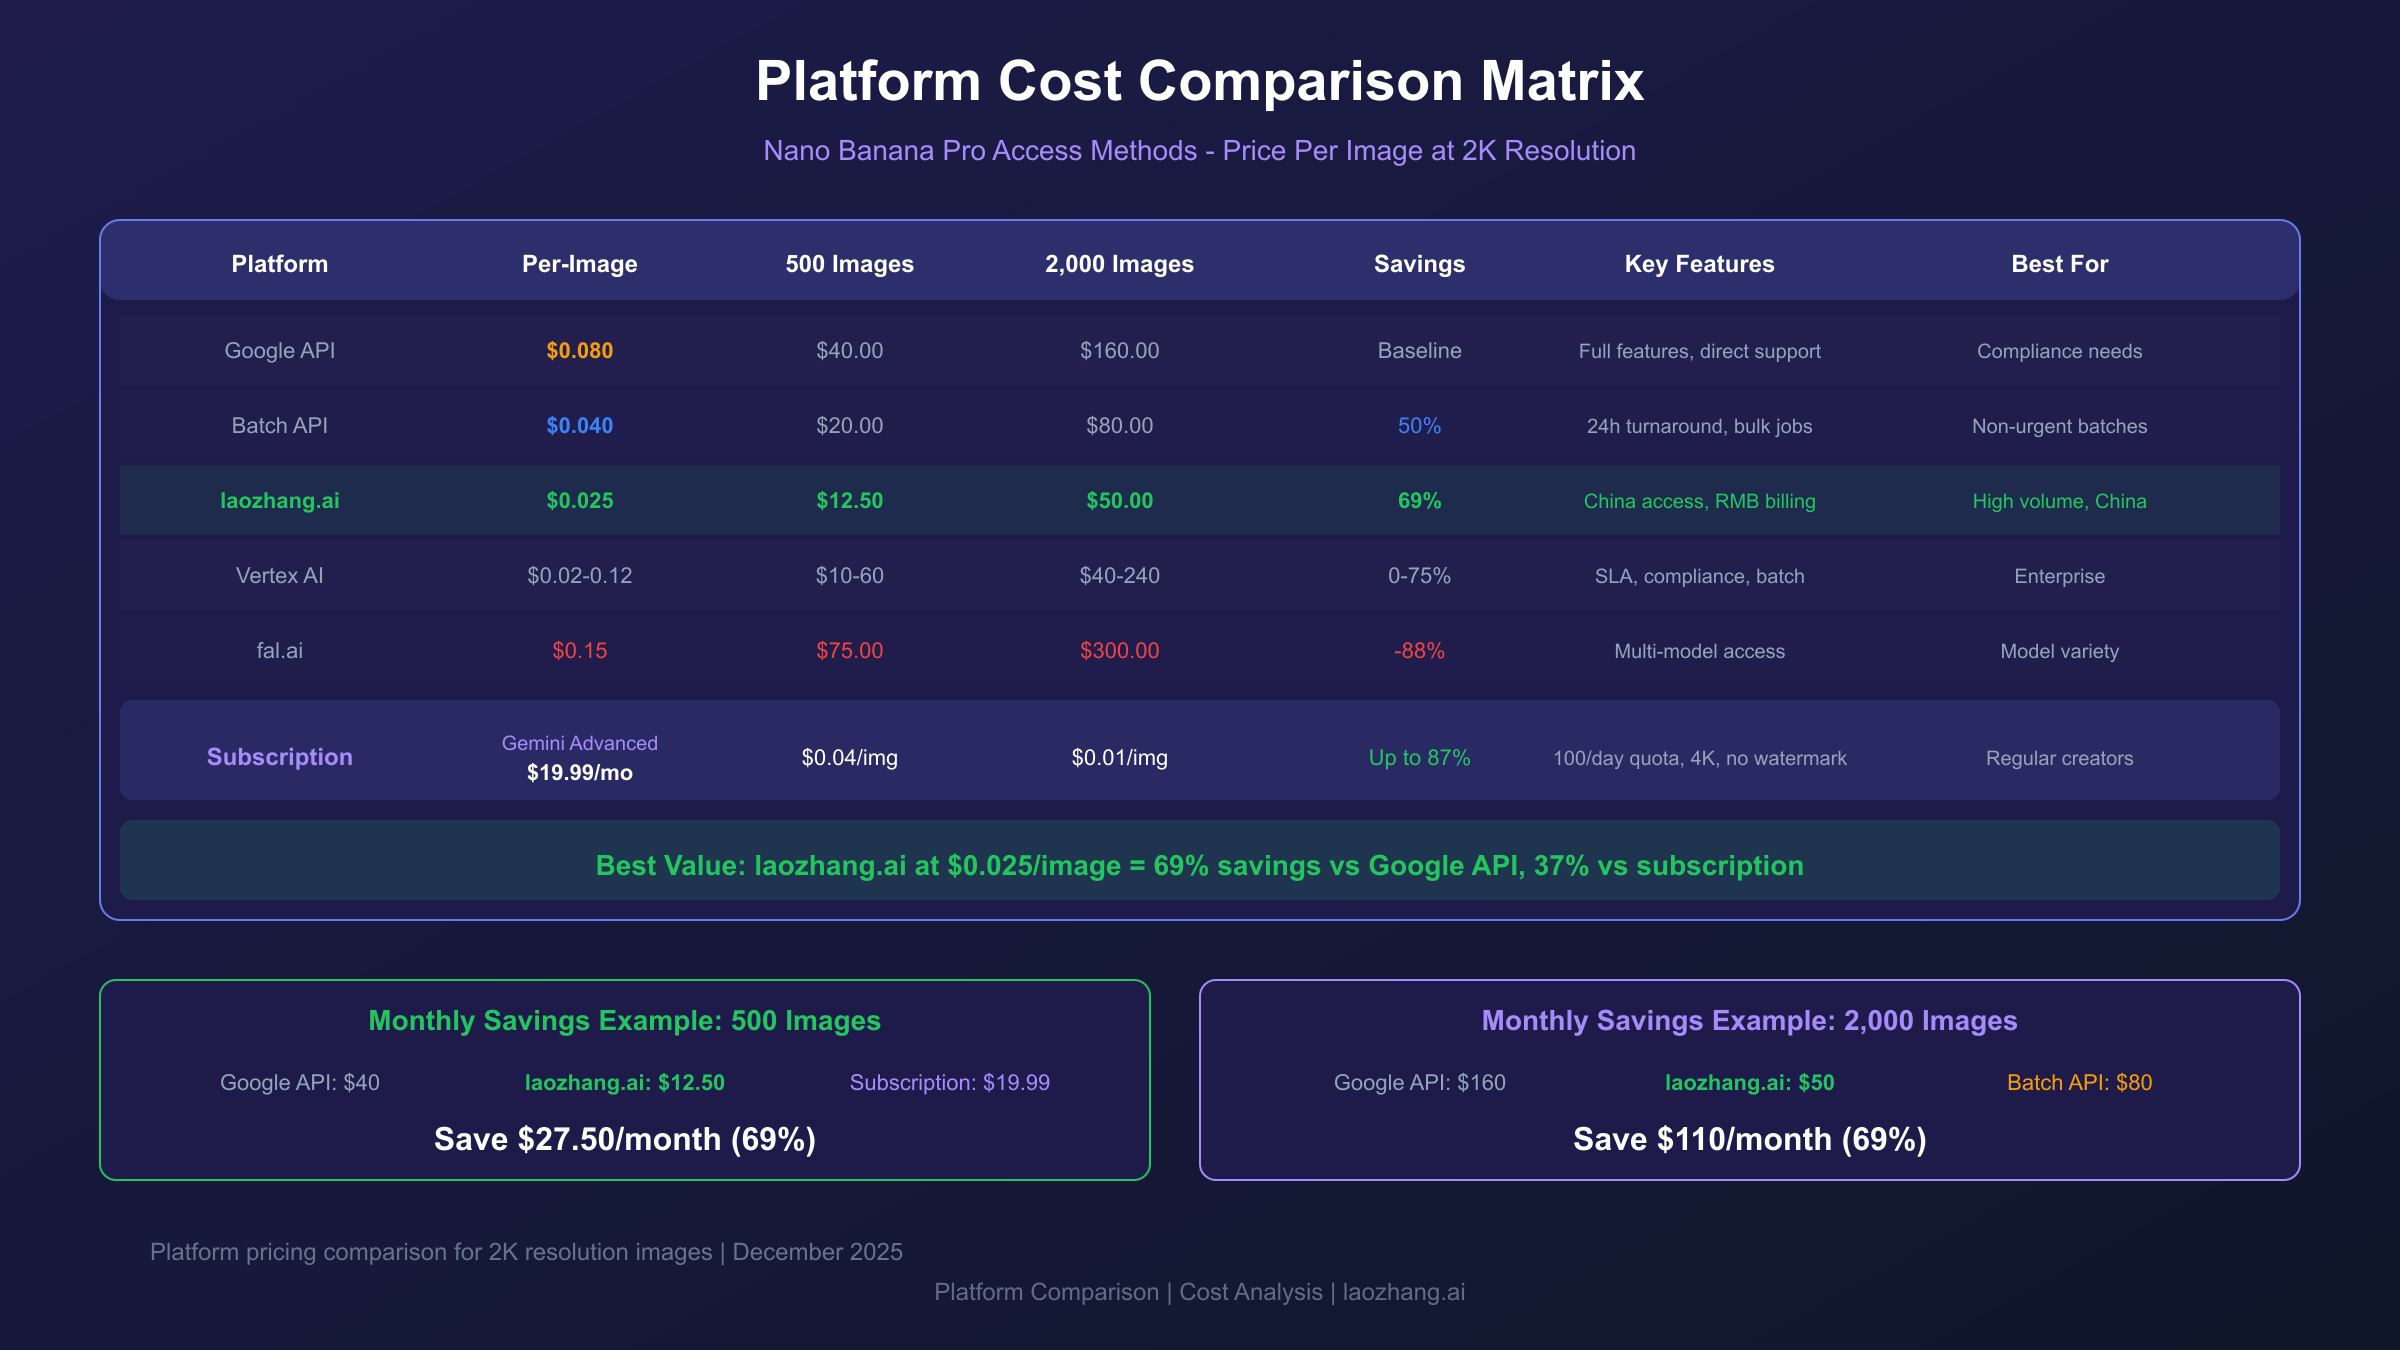Click the Batch API $0.040 price
Viewport: 2400px width, 1350px height.
[x=579, y=426]
